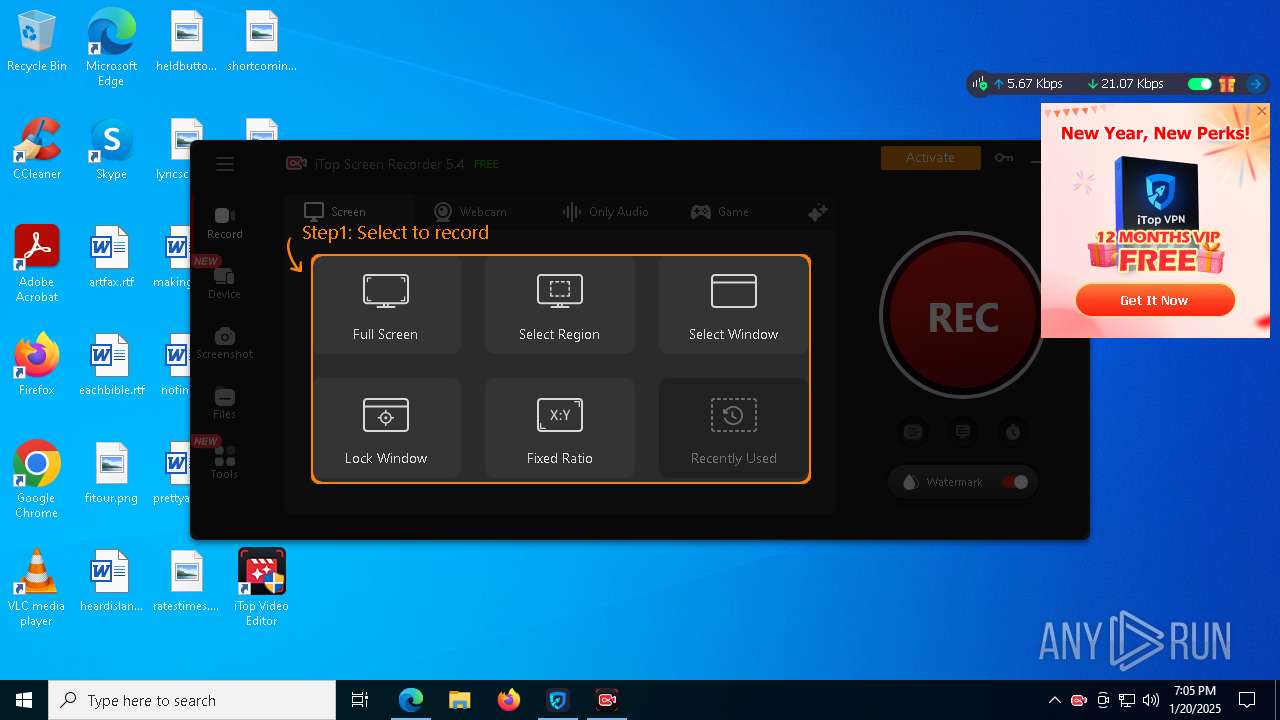Click the keyboard-style icon under REC
1280x720 pixels.
pos(913,432)
